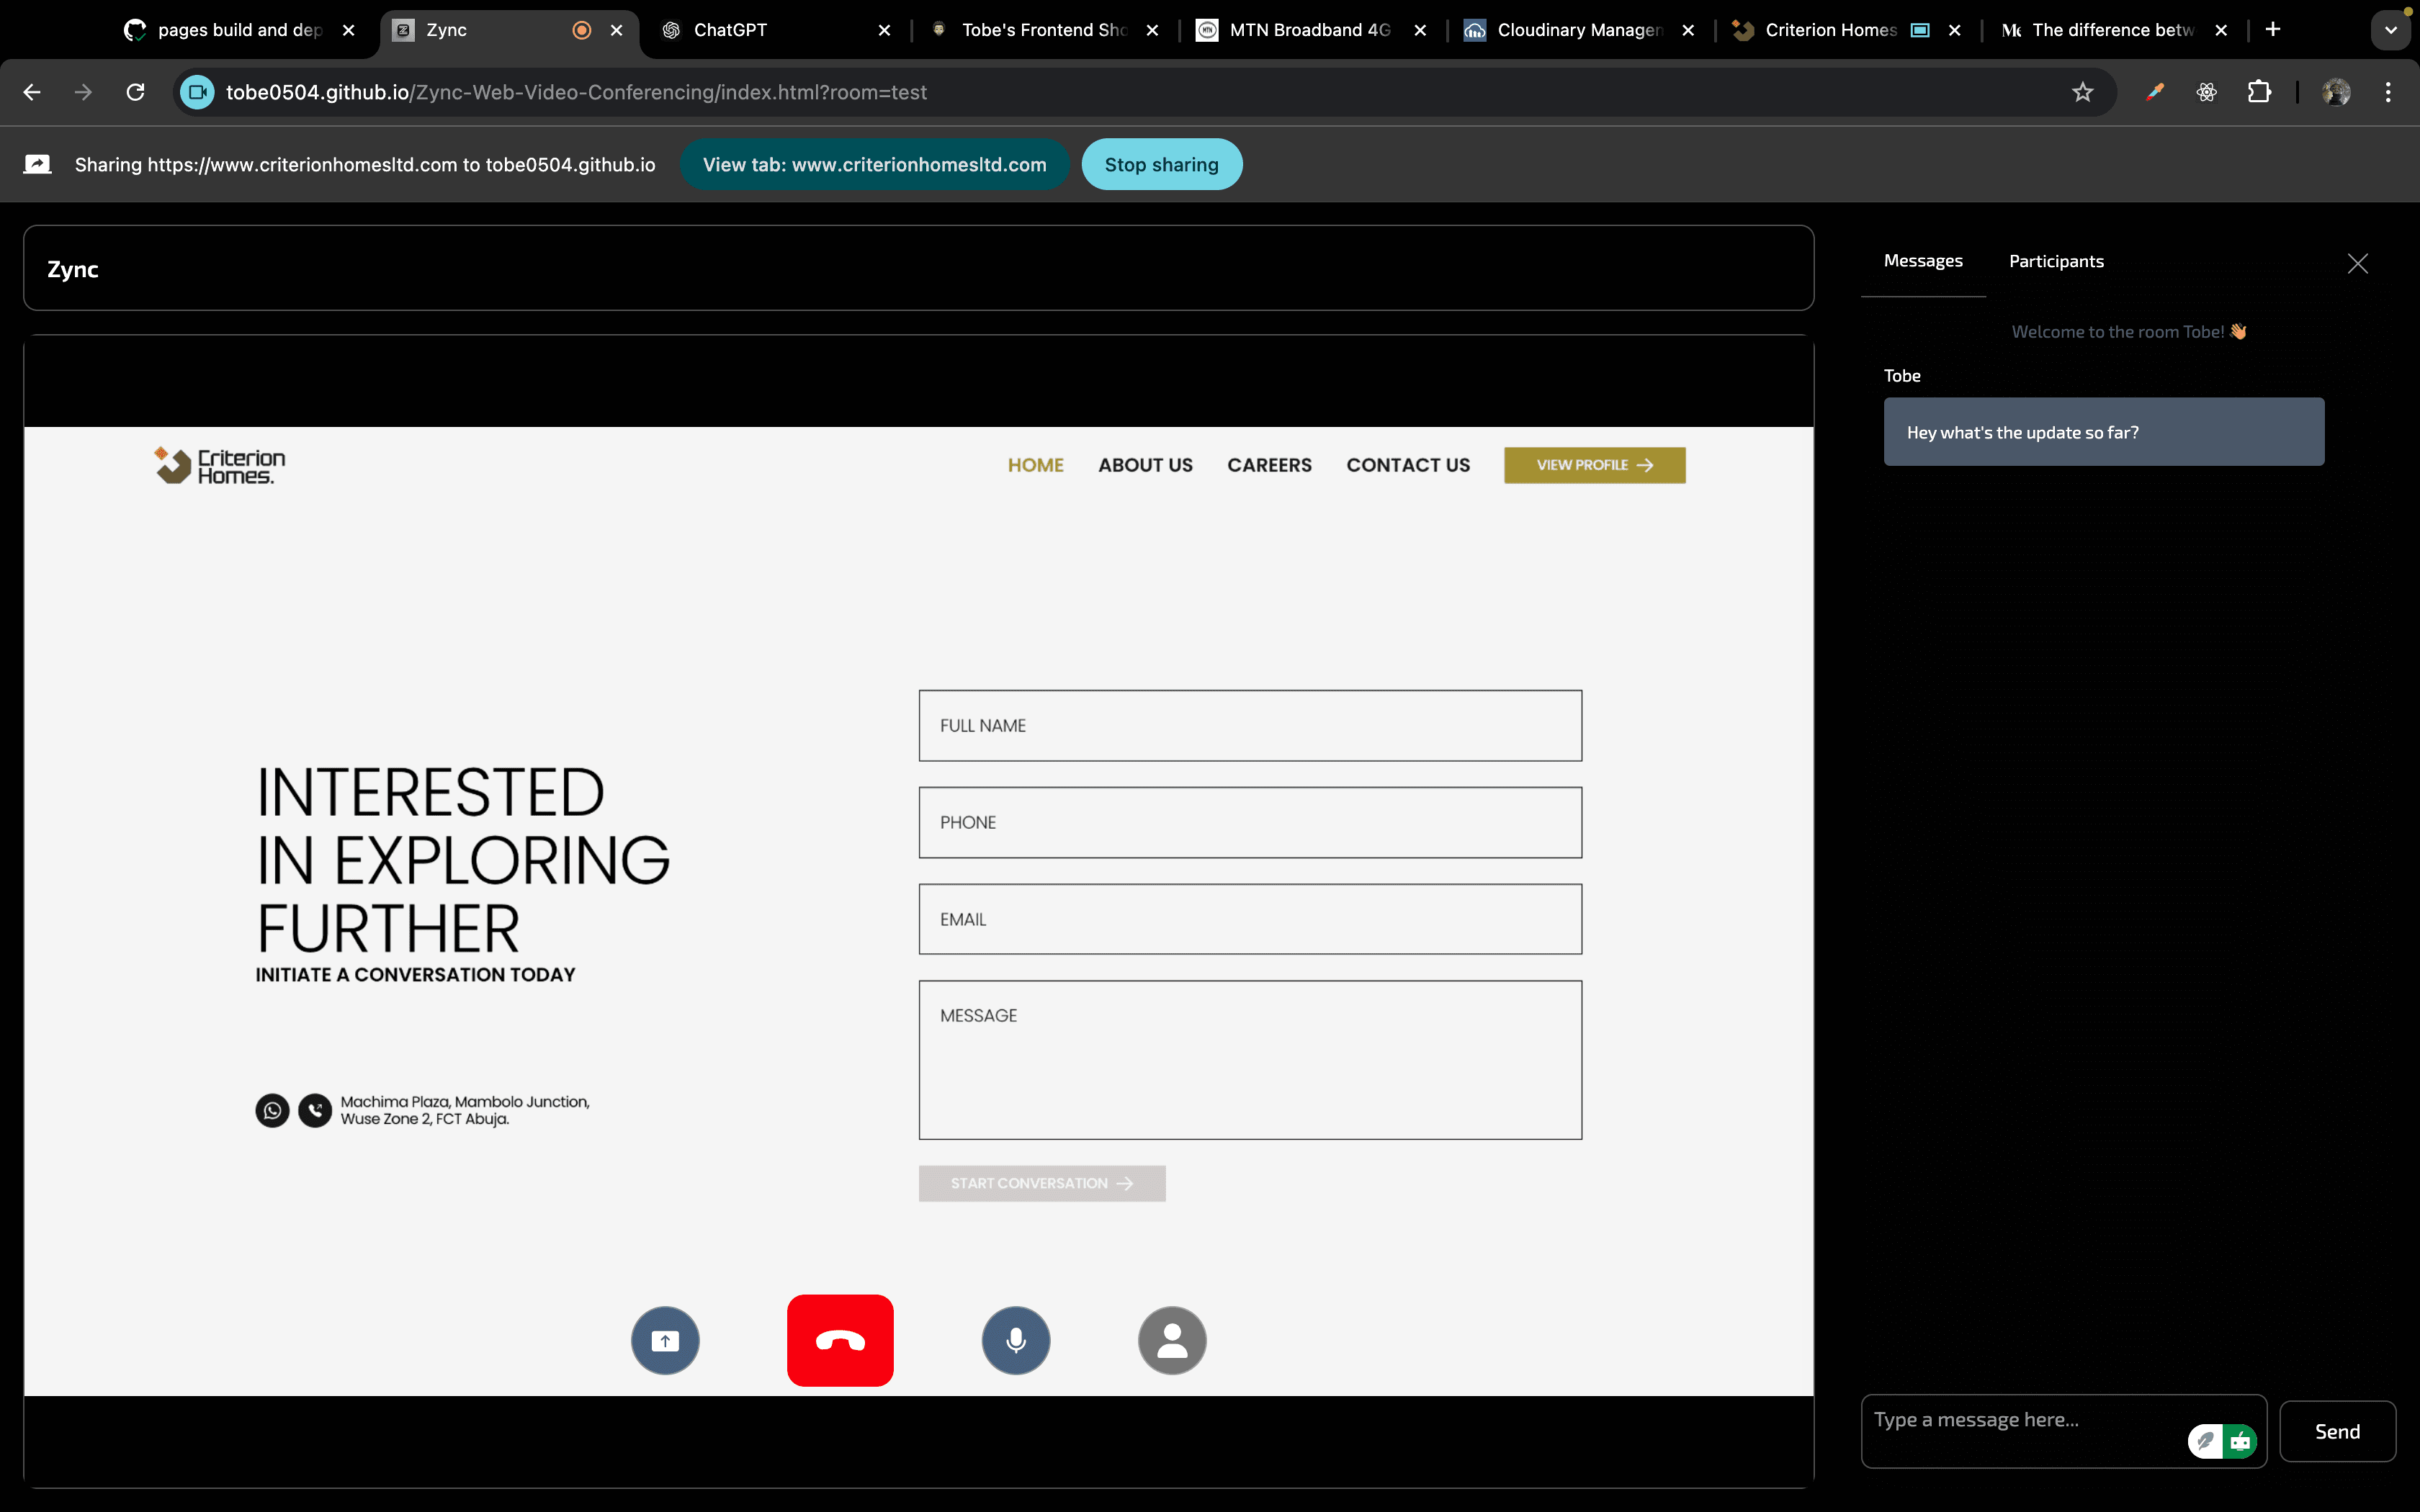
Task: Click the Criterion Homes logo
Action: pyautogui.click(x=219, y=465)
